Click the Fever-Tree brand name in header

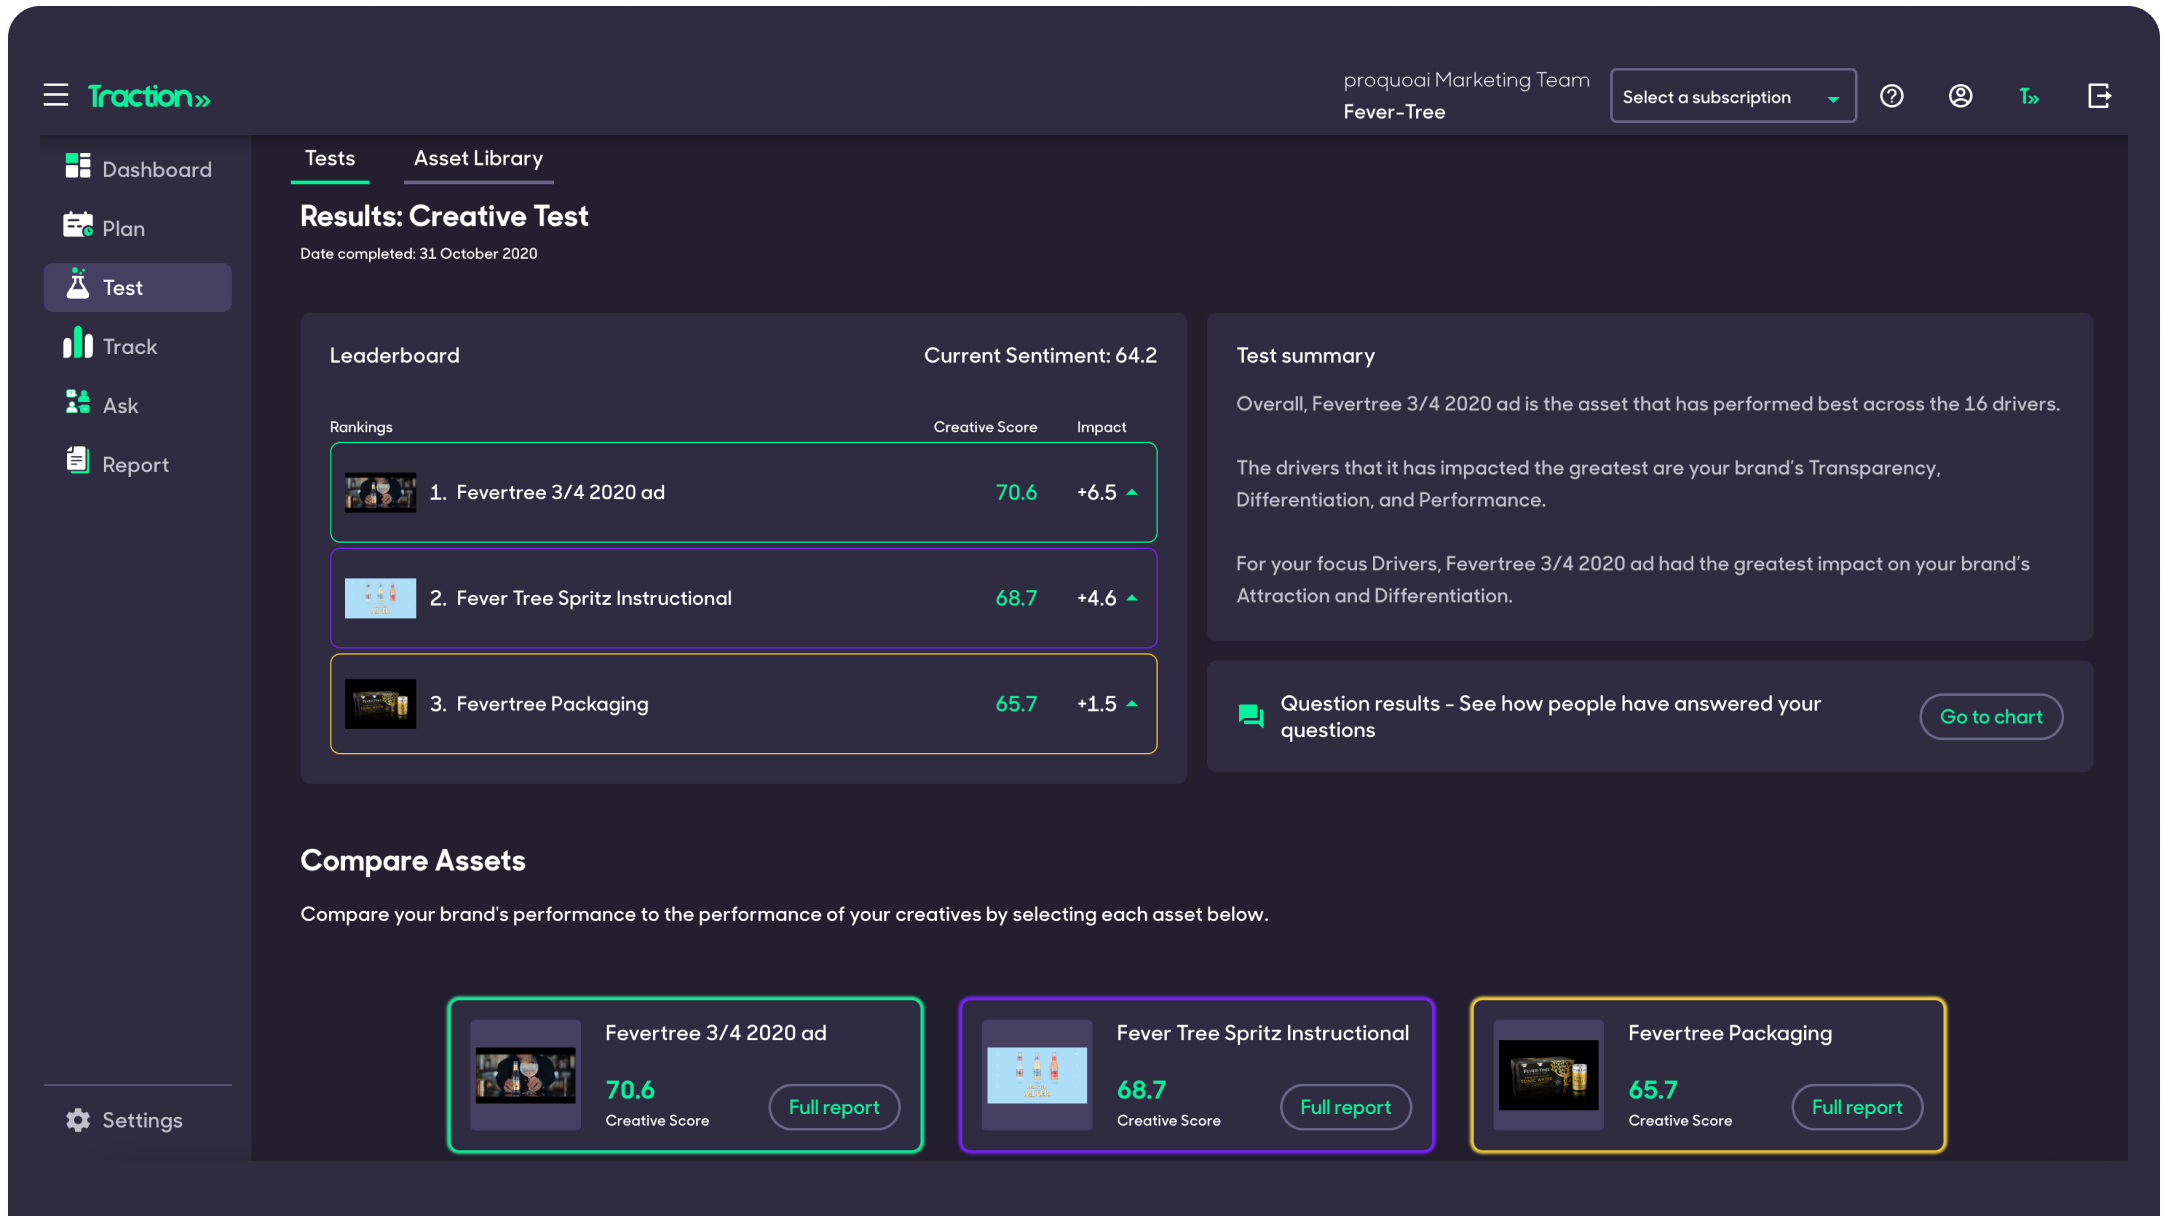click(x=1394, y=112)
